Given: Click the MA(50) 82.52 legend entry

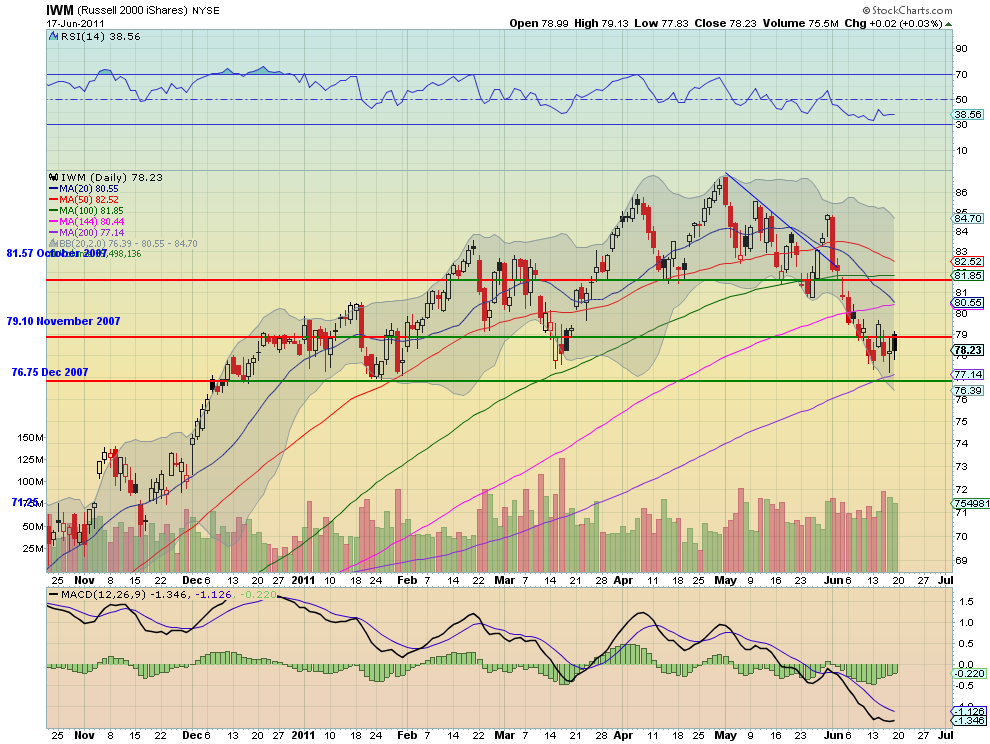Looking at the screenshot, I should pos(84,200).
